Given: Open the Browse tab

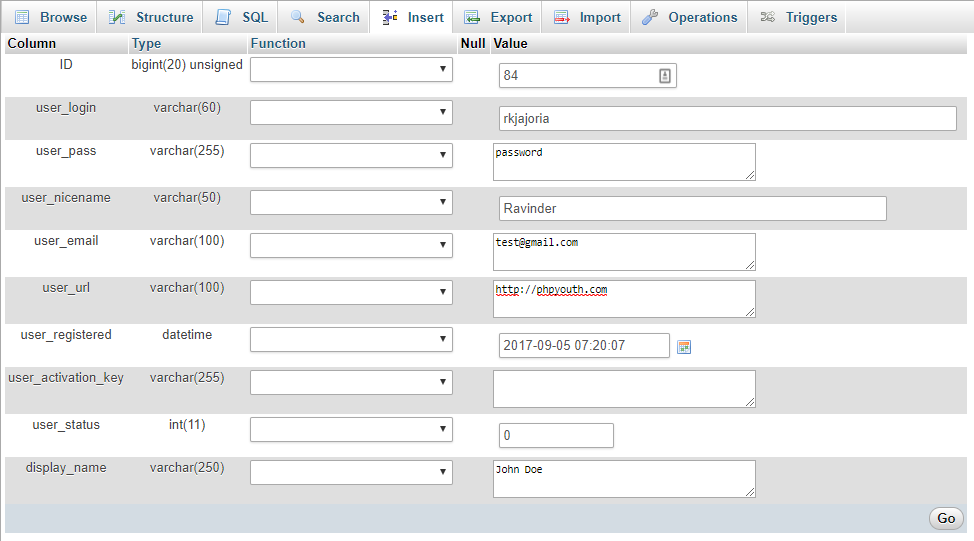Looking at the screenshot, I should [48, 17].
